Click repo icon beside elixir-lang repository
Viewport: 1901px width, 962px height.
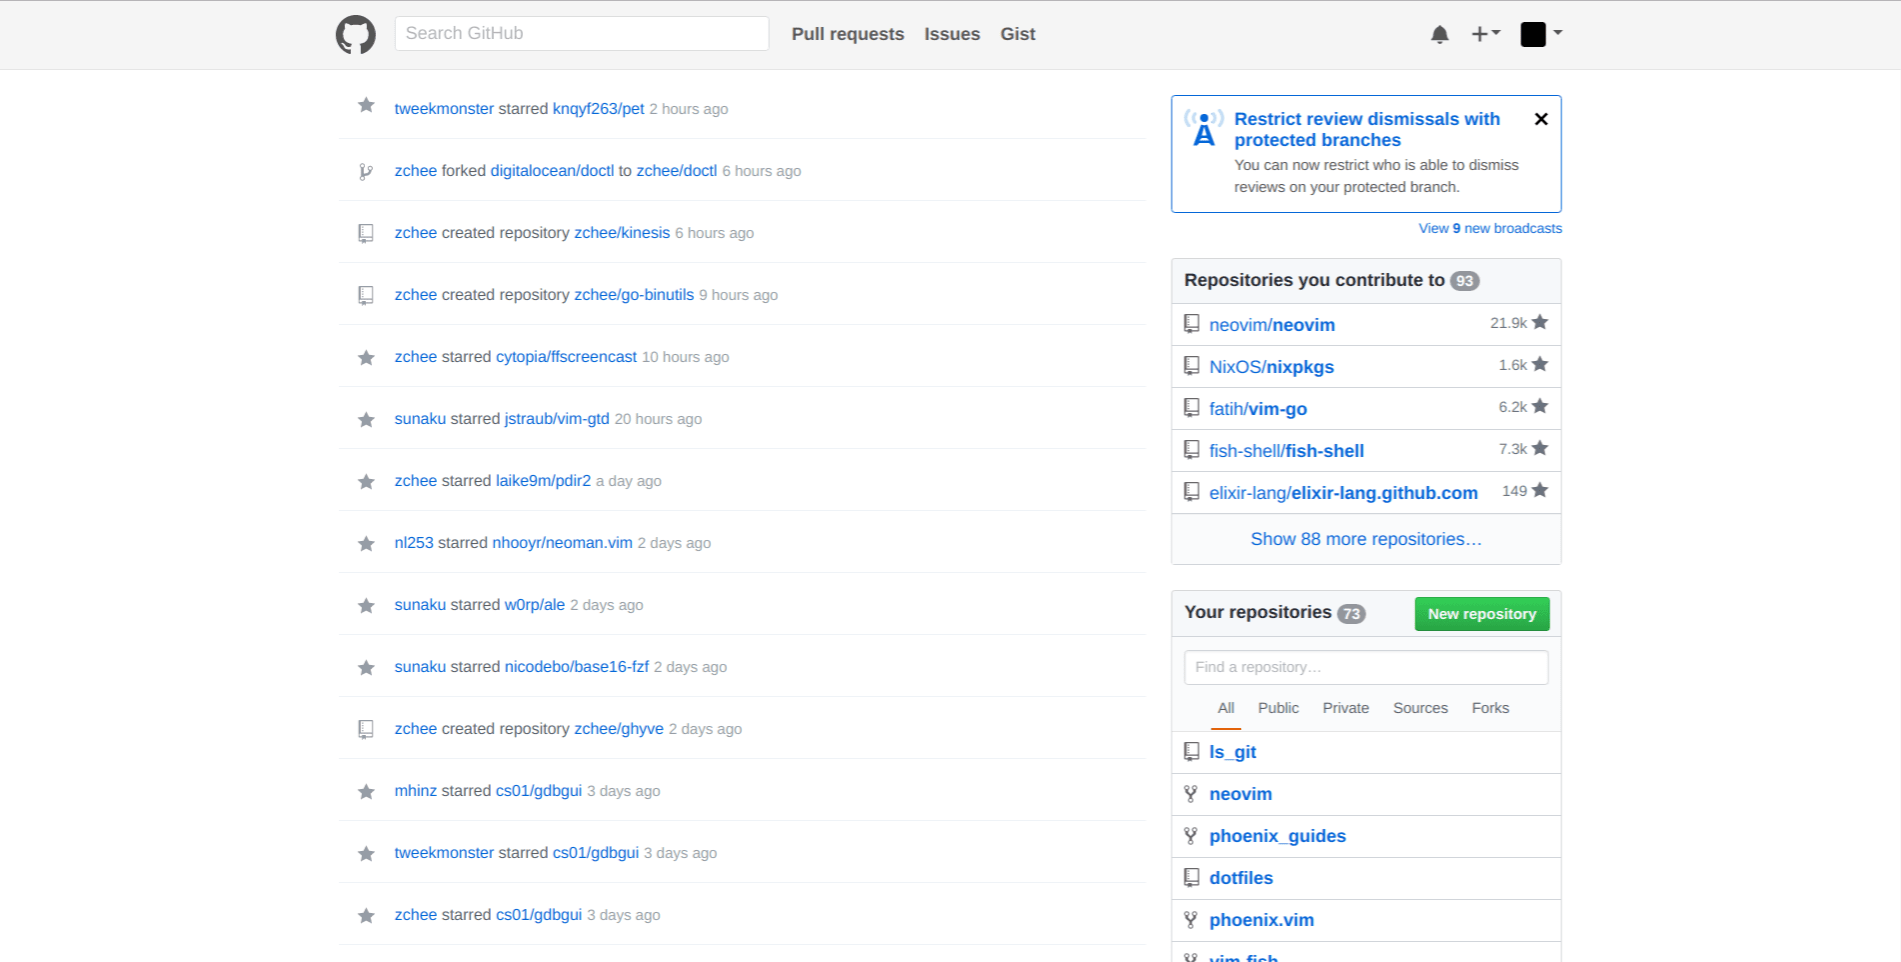1191,492
